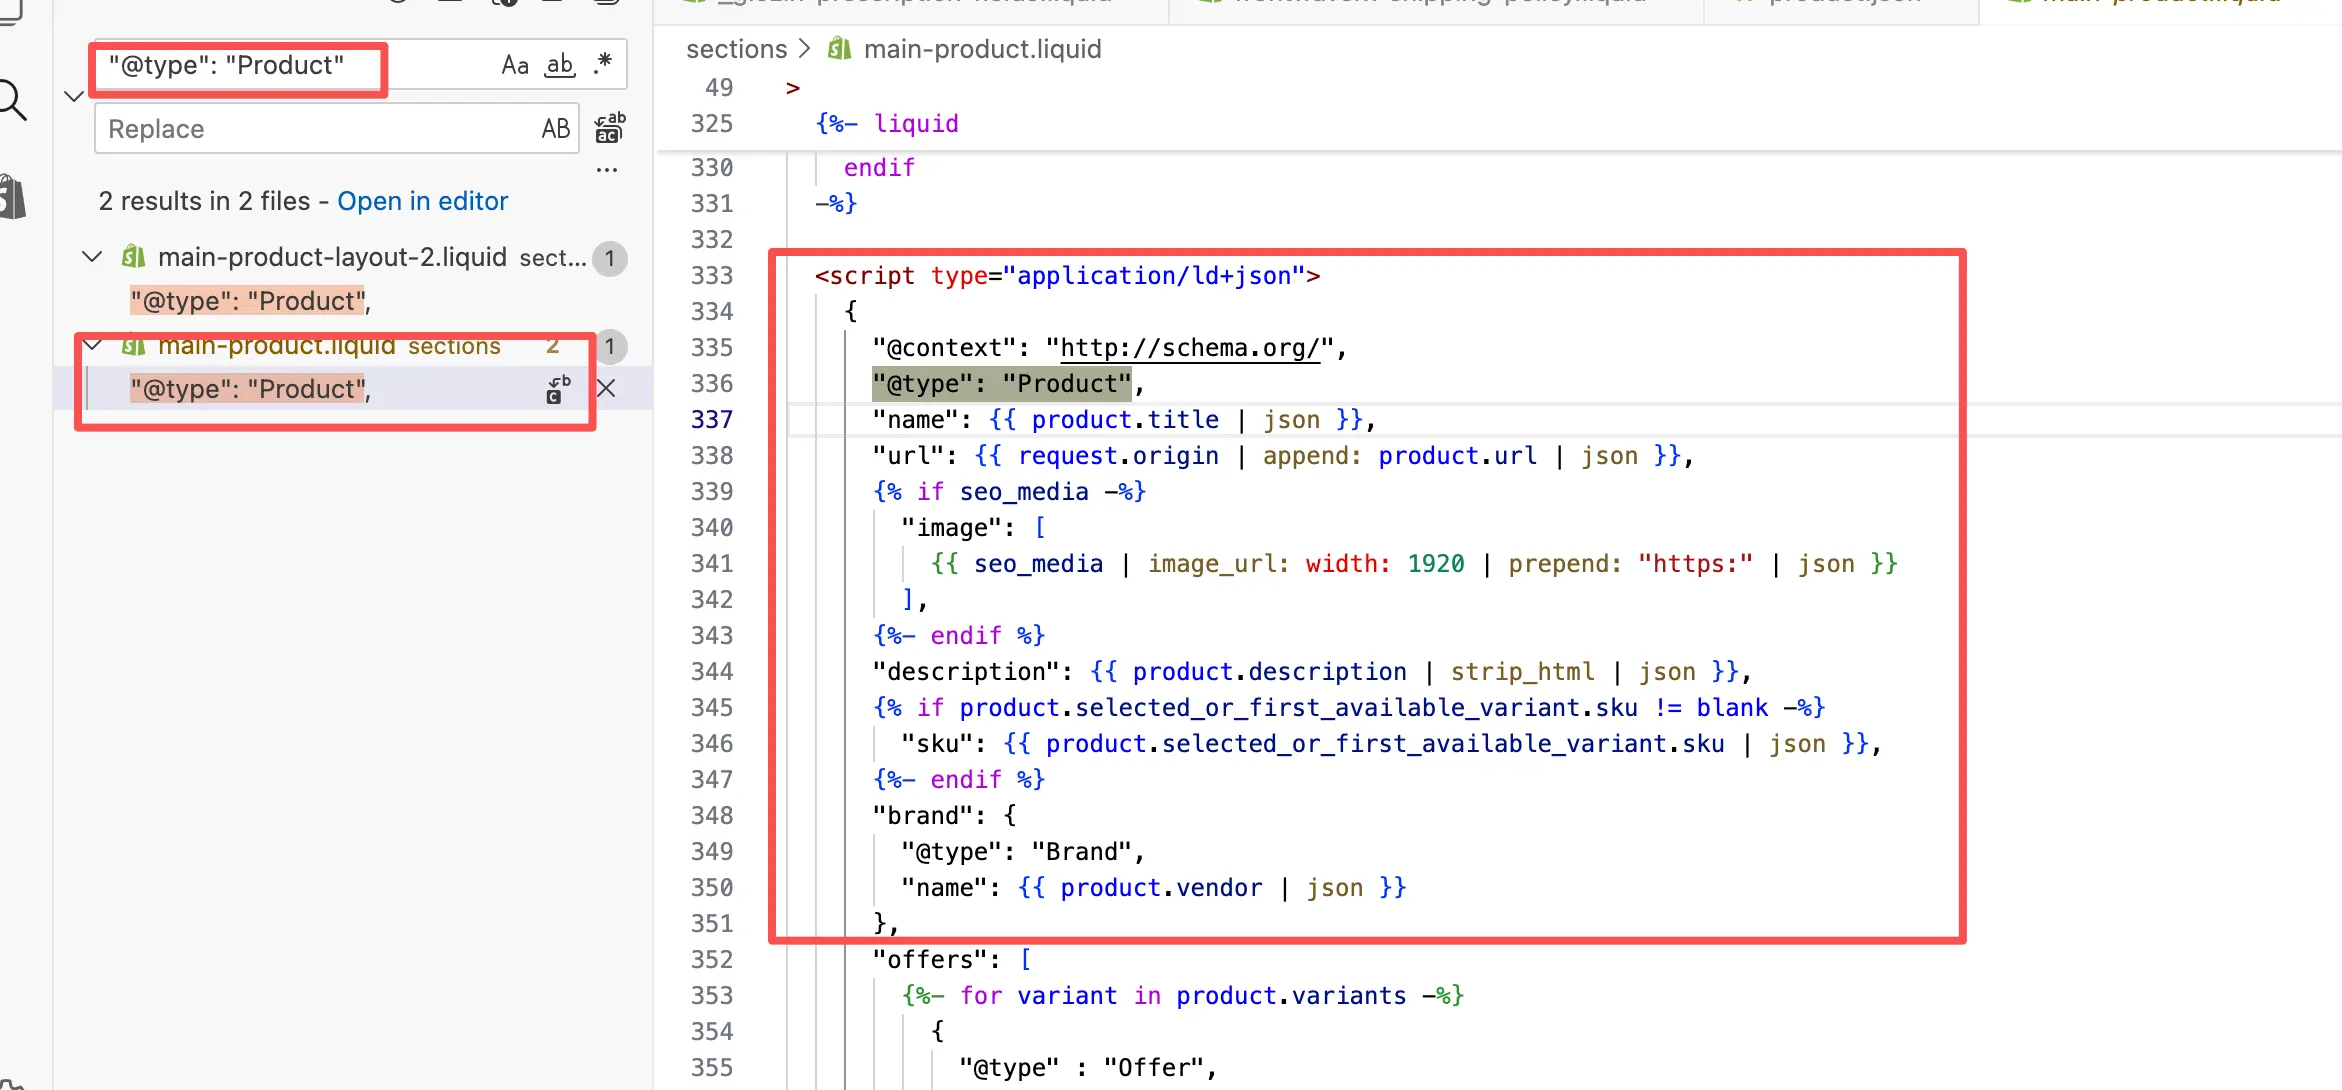Image resolution: width=2342 pixels, height=1090 pixels.
Task: Click the "@type": "Brand" line
Action: pyautogui.click(x=1023, y=851)
